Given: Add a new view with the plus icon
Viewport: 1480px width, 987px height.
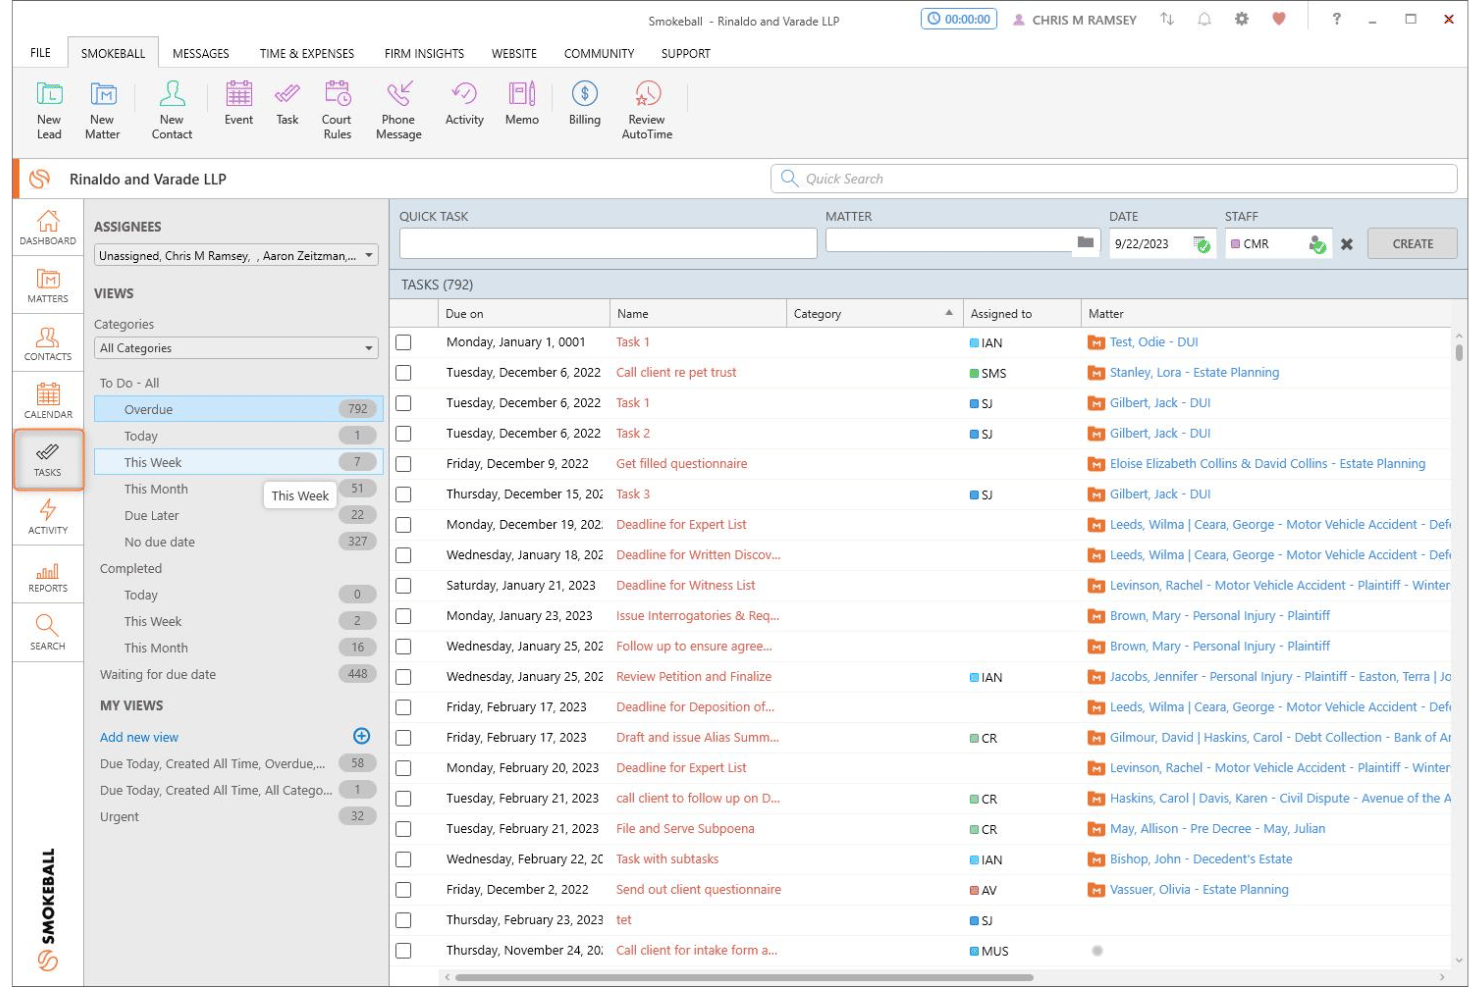Looking at the screenshot, I should (x=362, y=736).
